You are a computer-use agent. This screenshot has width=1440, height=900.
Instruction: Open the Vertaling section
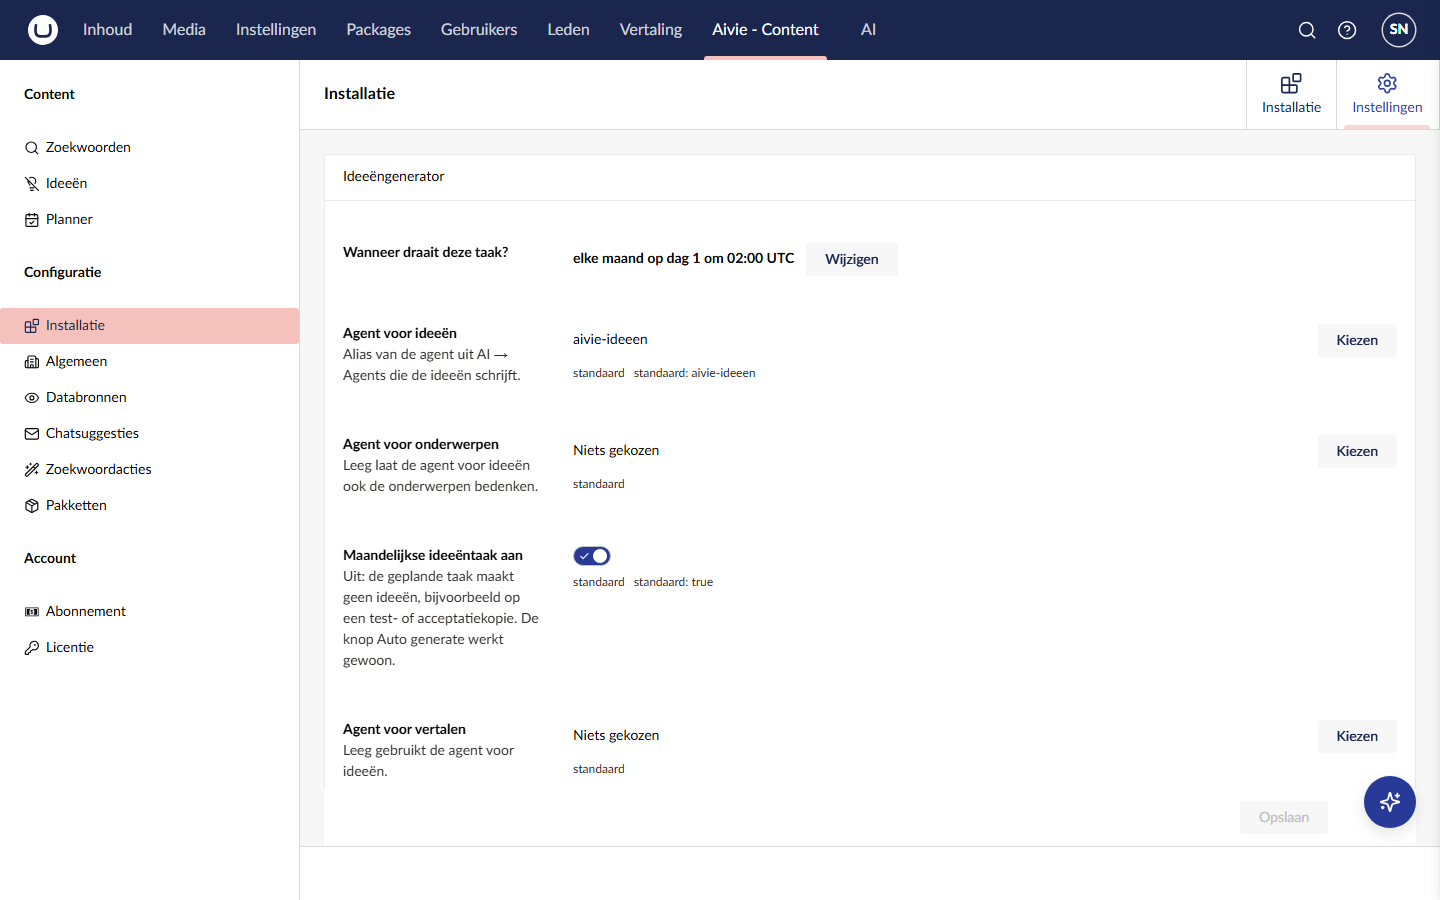point(651,30)
